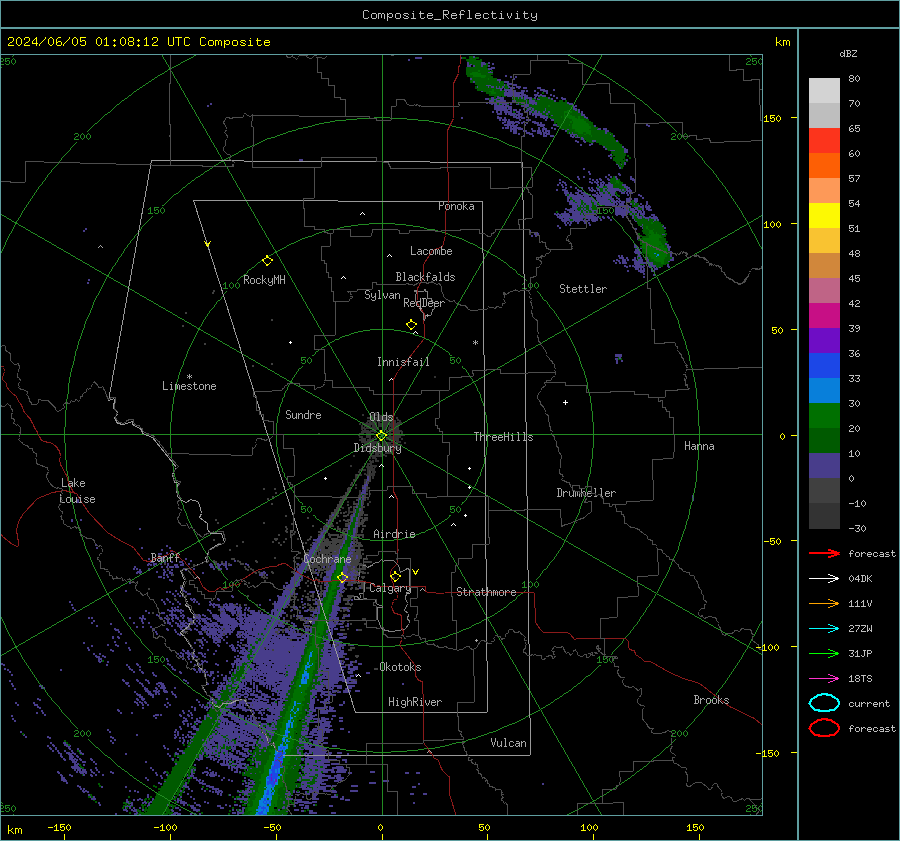Click the dBZ legend heading
Viewport: 900px width, 841px height.
pos(848,53)
